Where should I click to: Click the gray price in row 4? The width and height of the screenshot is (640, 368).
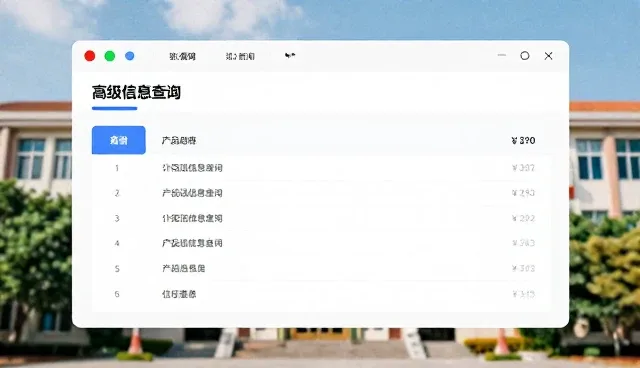coord(523,243)
